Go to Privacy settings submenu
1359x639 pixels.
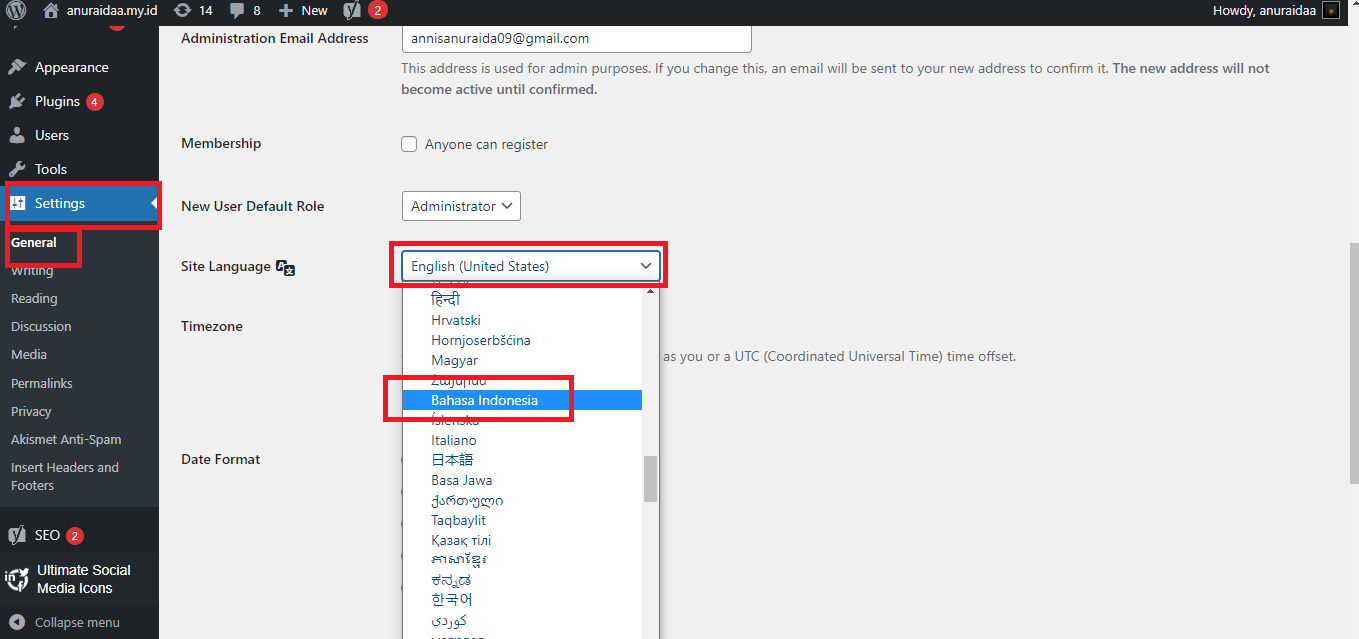pos(31,411)
